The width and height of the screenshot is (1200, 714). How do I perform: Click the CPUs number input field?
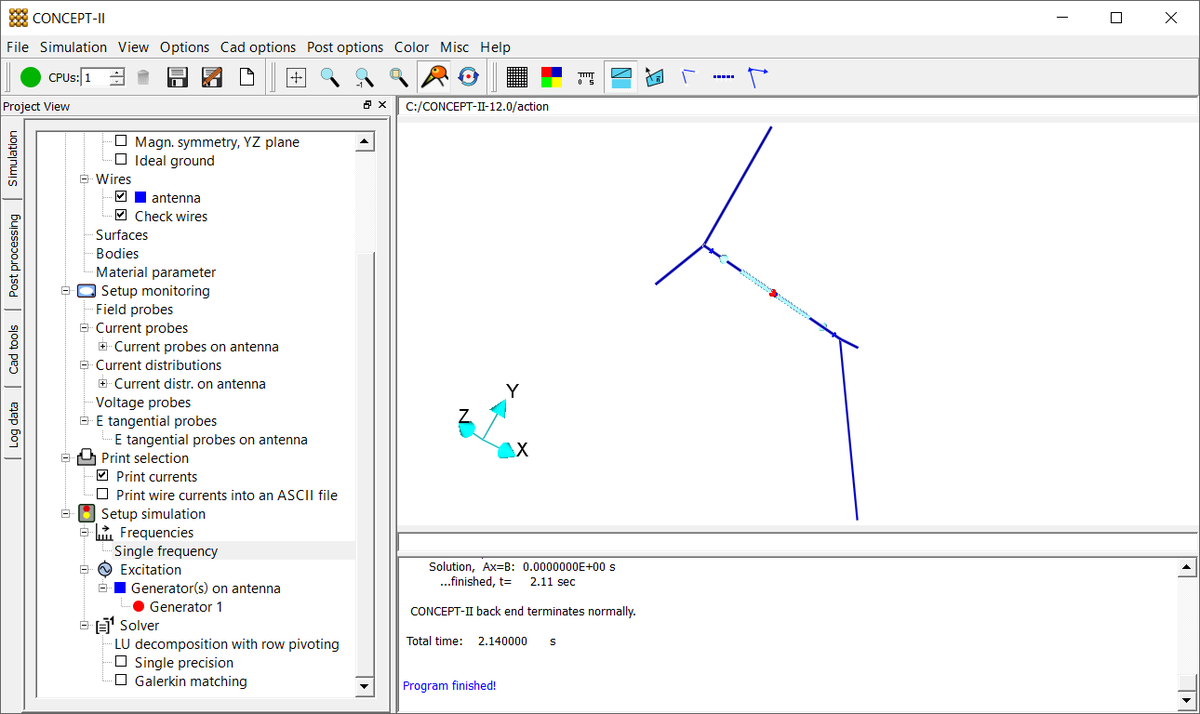[x=96, y=77]
